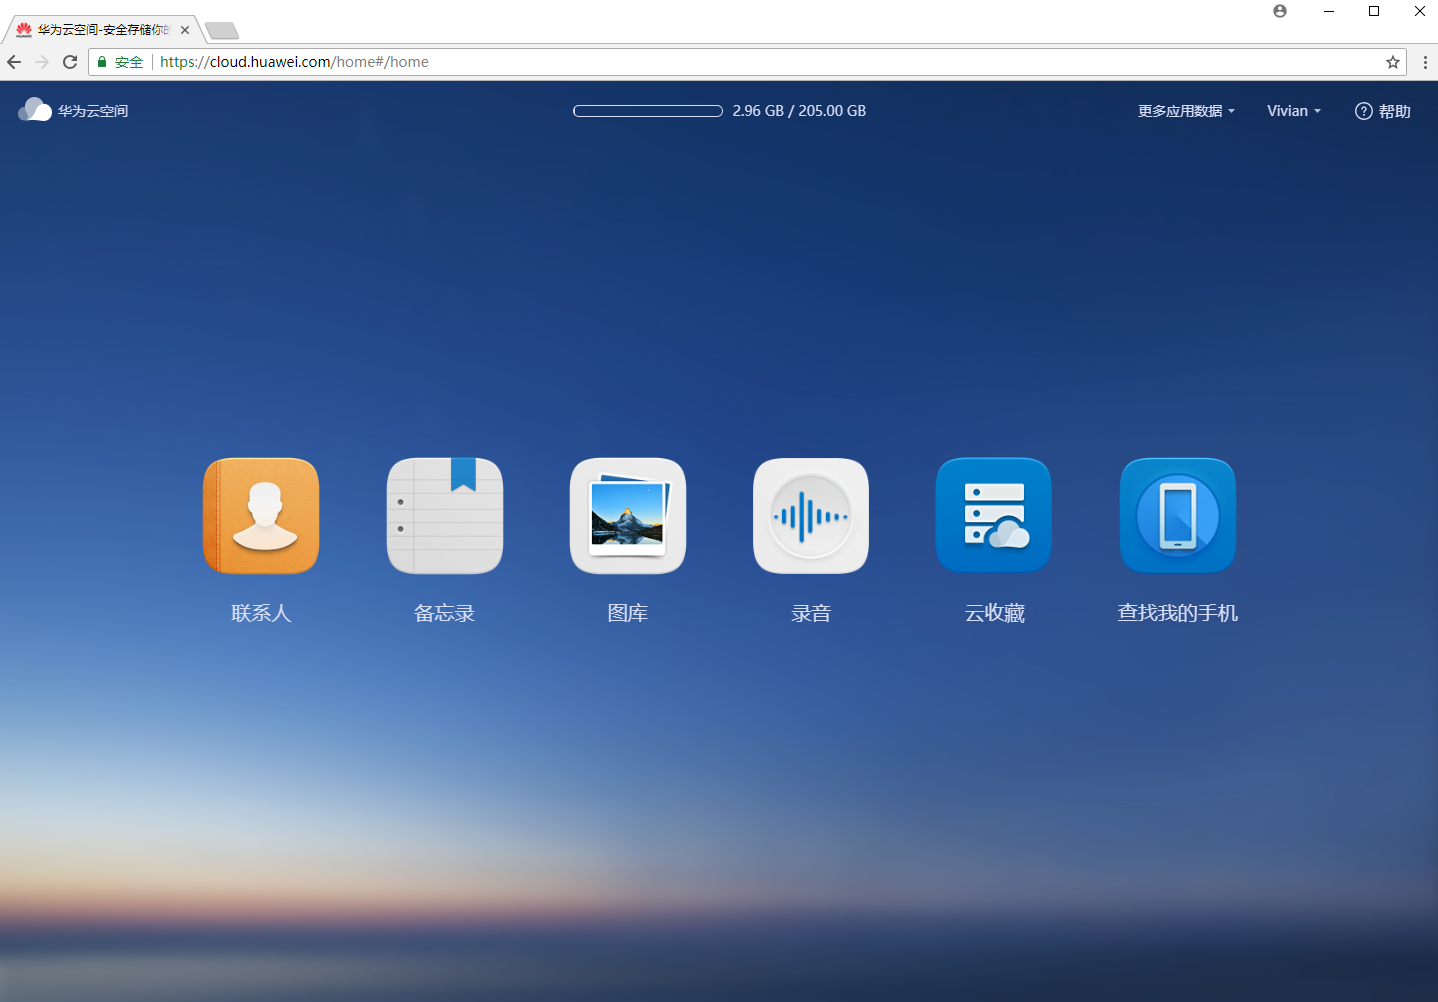Screen dimensions: 1438x1002
Task: Open the Vivian account dropdown
Action: (1293, 111)
